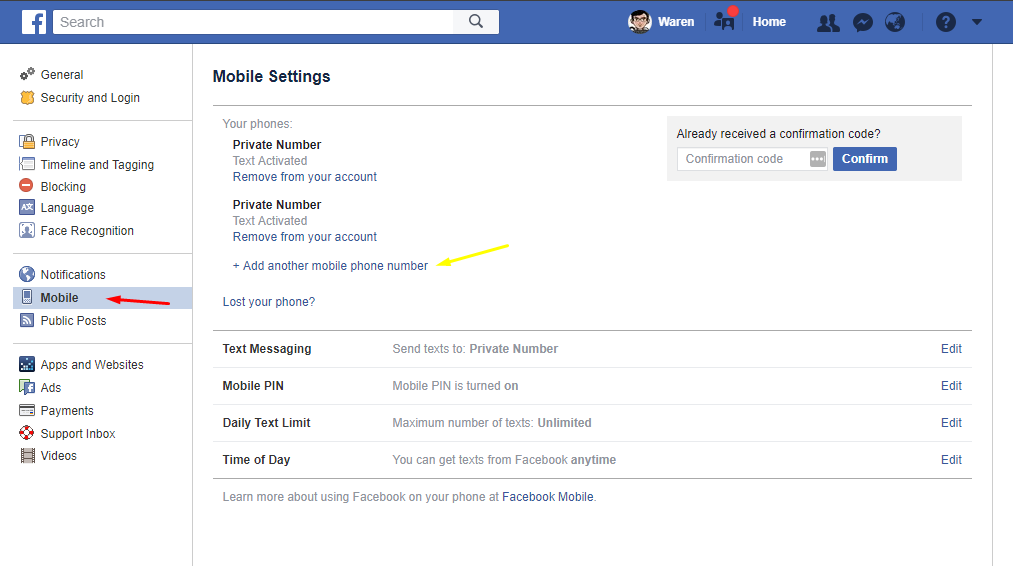This screenshot has height=566, width=1013.
Task: Click the Daily Text Limit row label
Action: coord(266,423)
